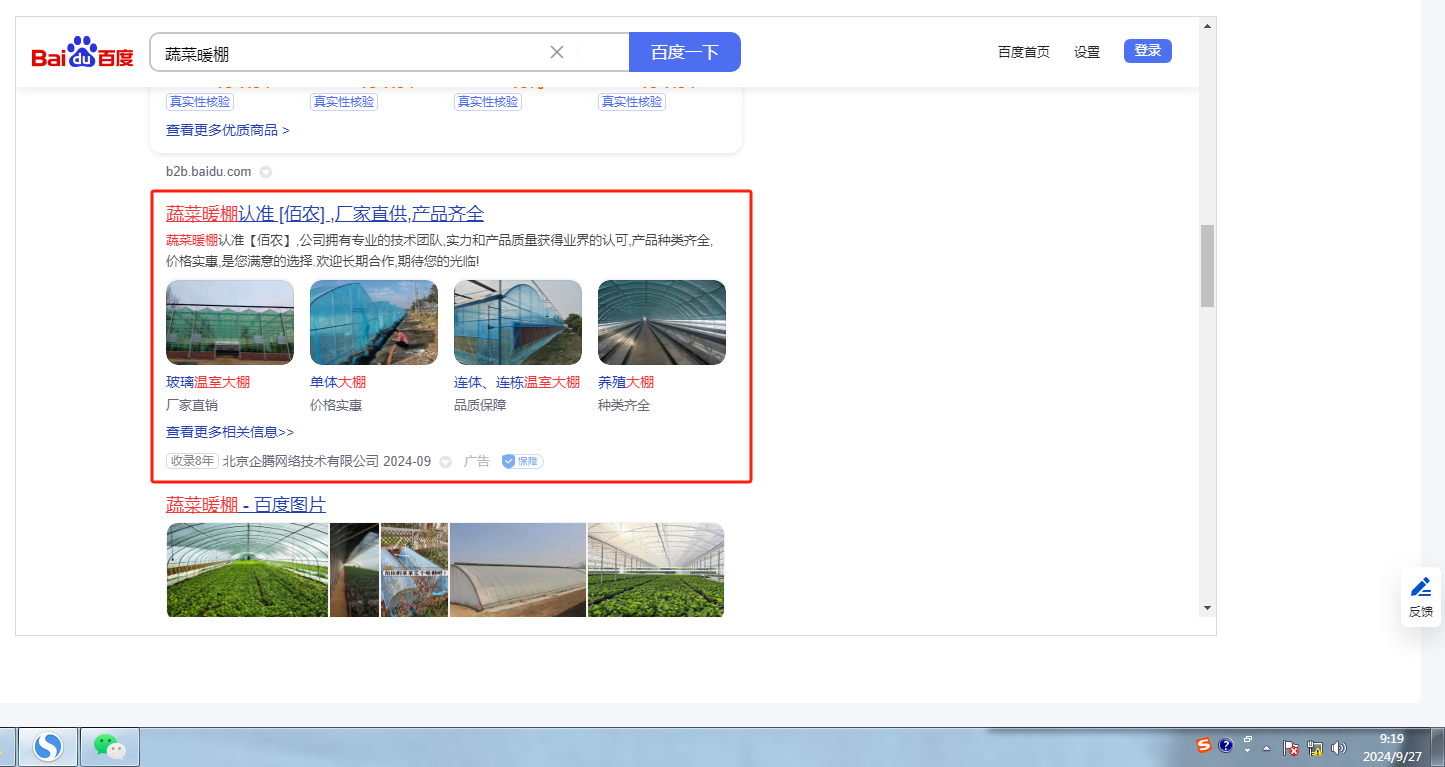The image size is (1445, 767).
Task: Open the arrow next to b2b.baidu.com
Action: coord(266,172)
